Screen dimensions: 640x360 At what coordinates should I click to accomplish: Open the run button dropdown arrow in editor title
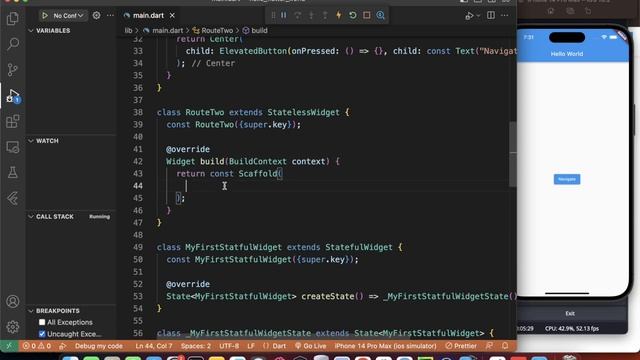(x=478, y=16)
